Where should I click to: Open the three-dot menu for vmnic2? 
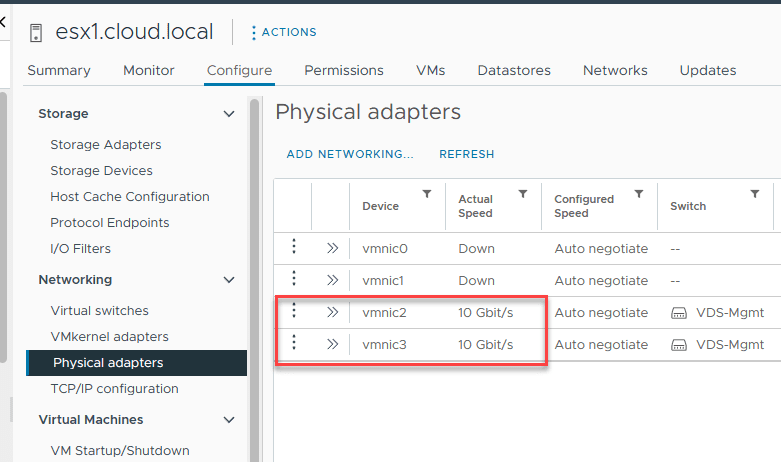(x=294, y=312)
